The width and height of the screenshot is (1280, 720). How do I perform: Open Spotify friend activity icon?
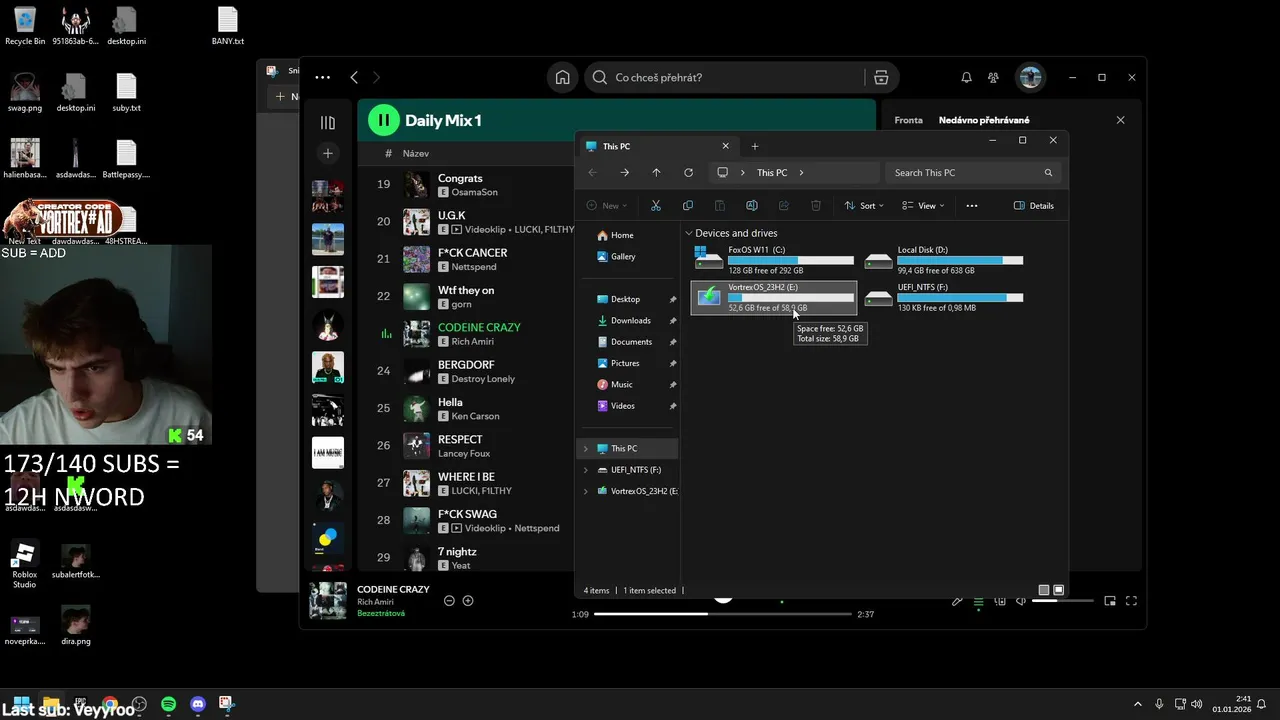993,77
